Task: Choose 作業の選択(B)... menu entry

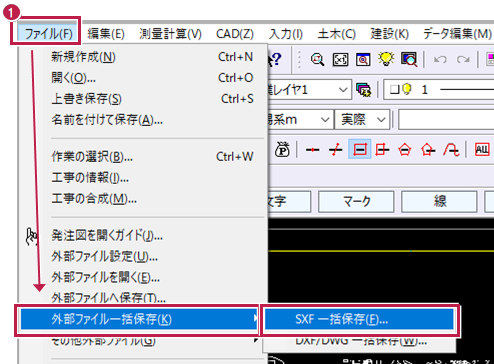Action: click(x=152, y=156)
